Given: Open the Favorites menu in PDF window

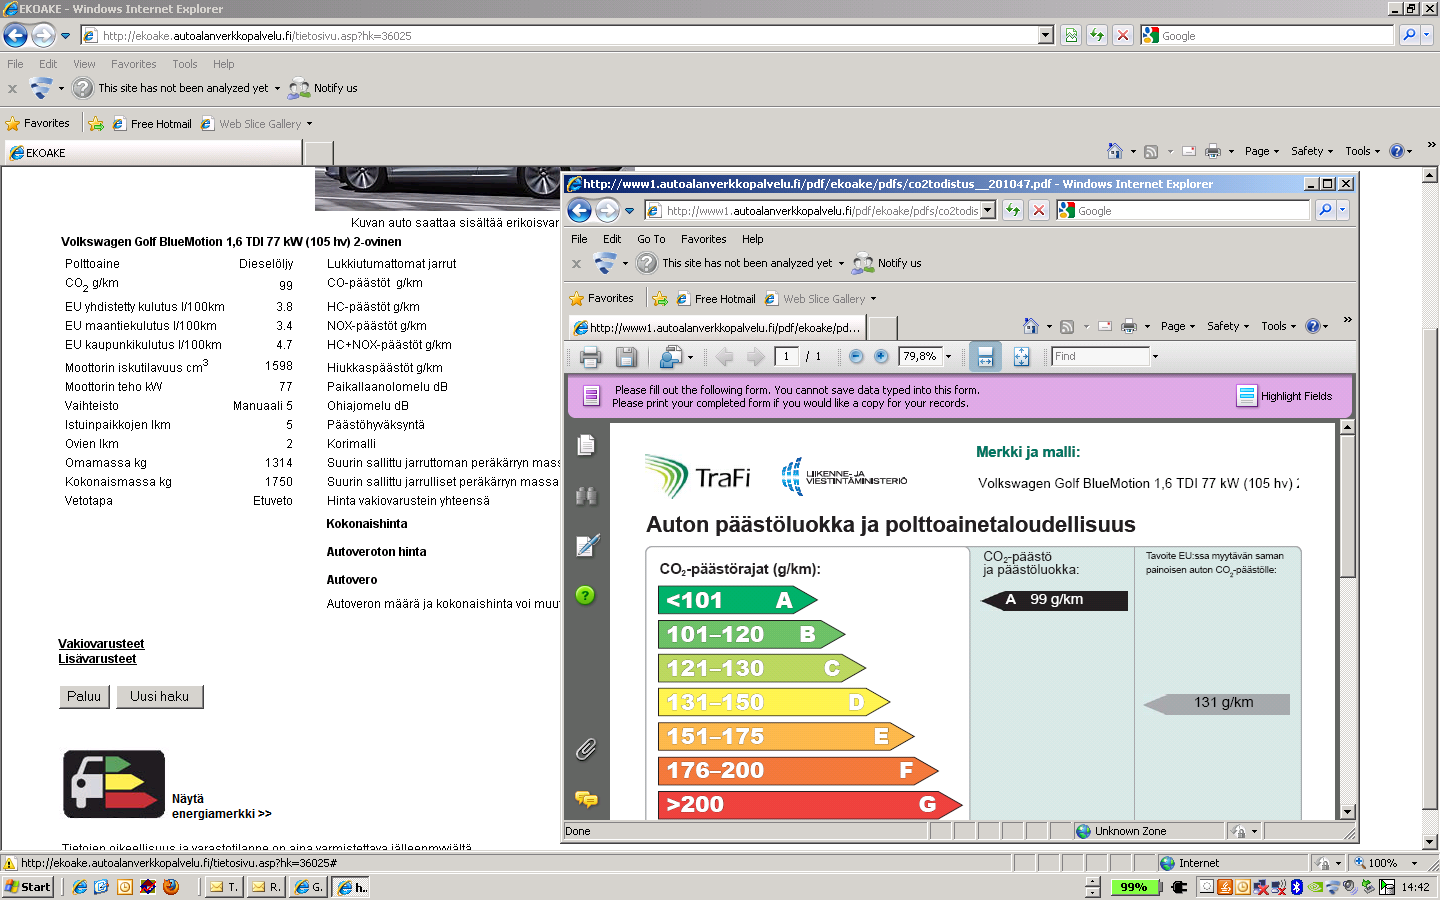Looking at the screenshot, I should 704,239.
